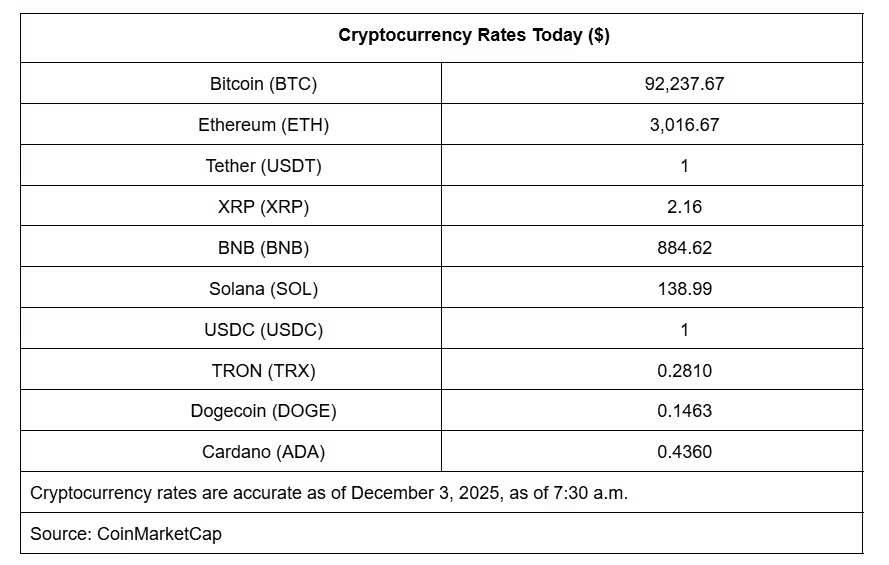Viewport: 889px width, 565px height.
Task: Select the USDC (USDC) name cell
Action: point(263,330)
